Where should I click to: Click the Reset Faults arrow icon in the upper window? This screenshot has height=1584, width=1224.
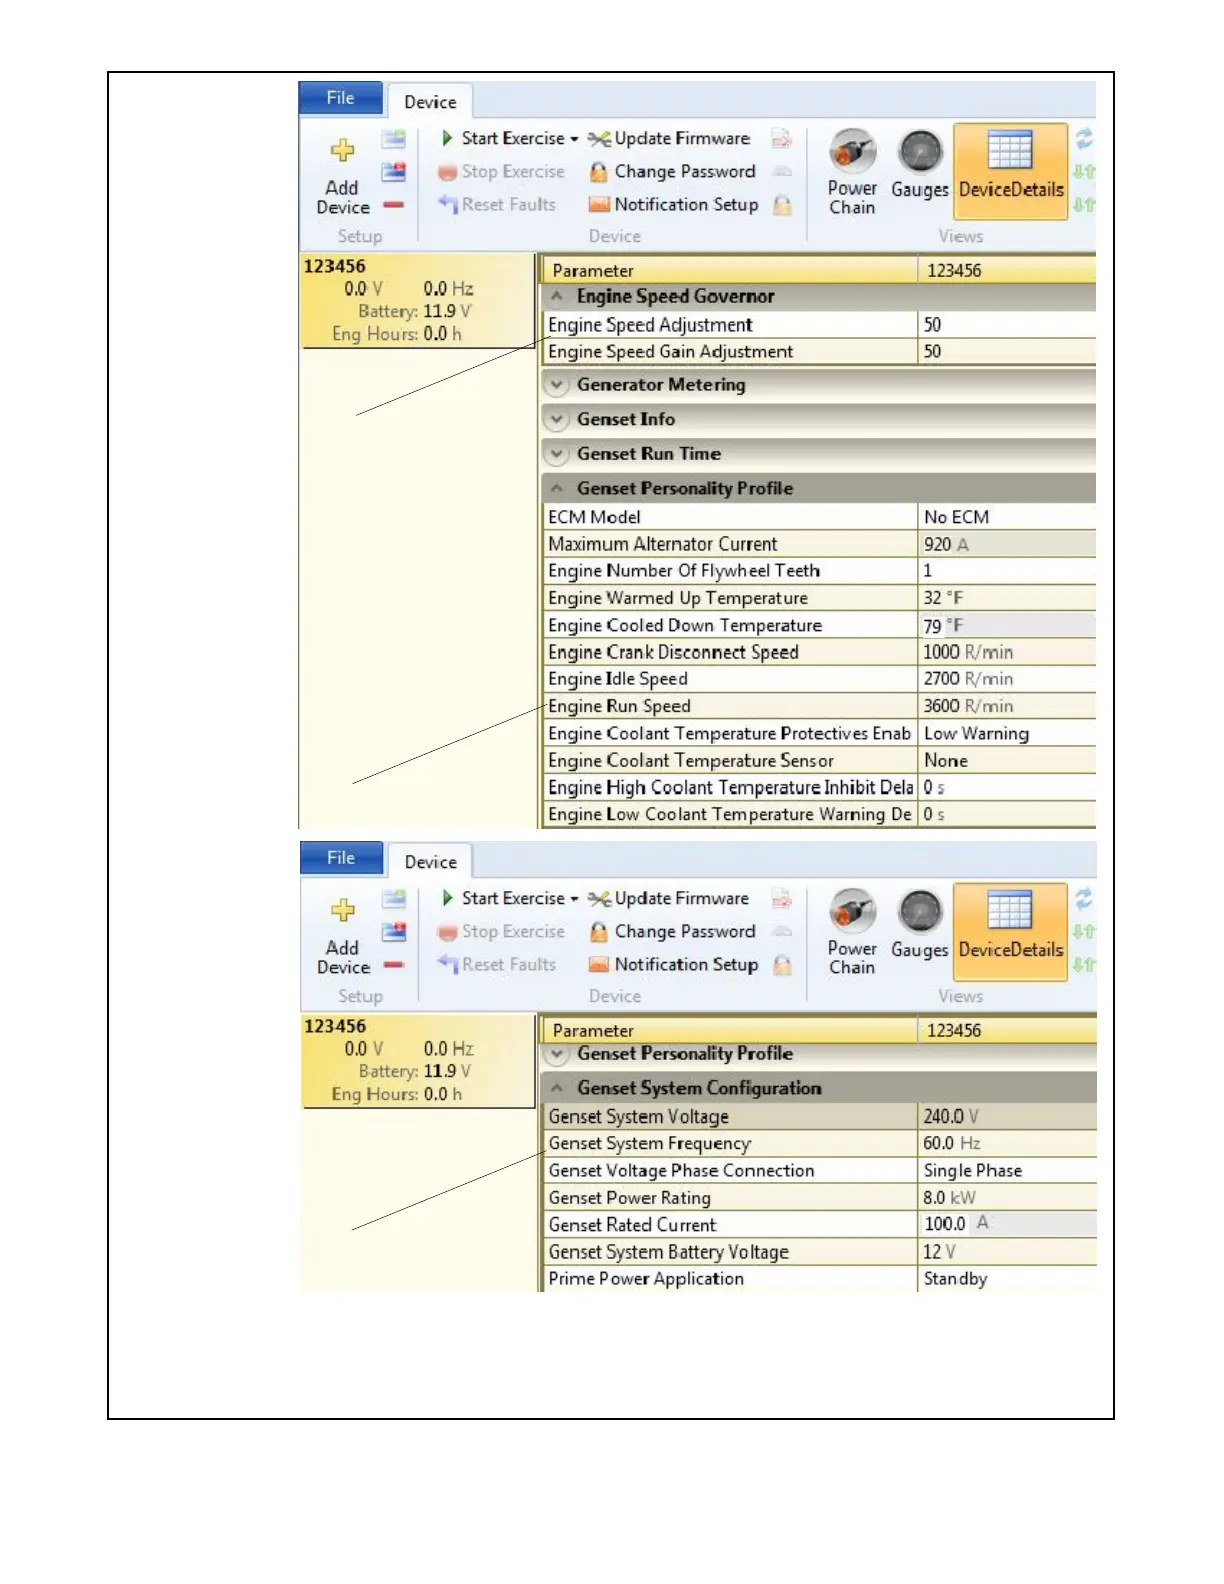tap(447, 204)
